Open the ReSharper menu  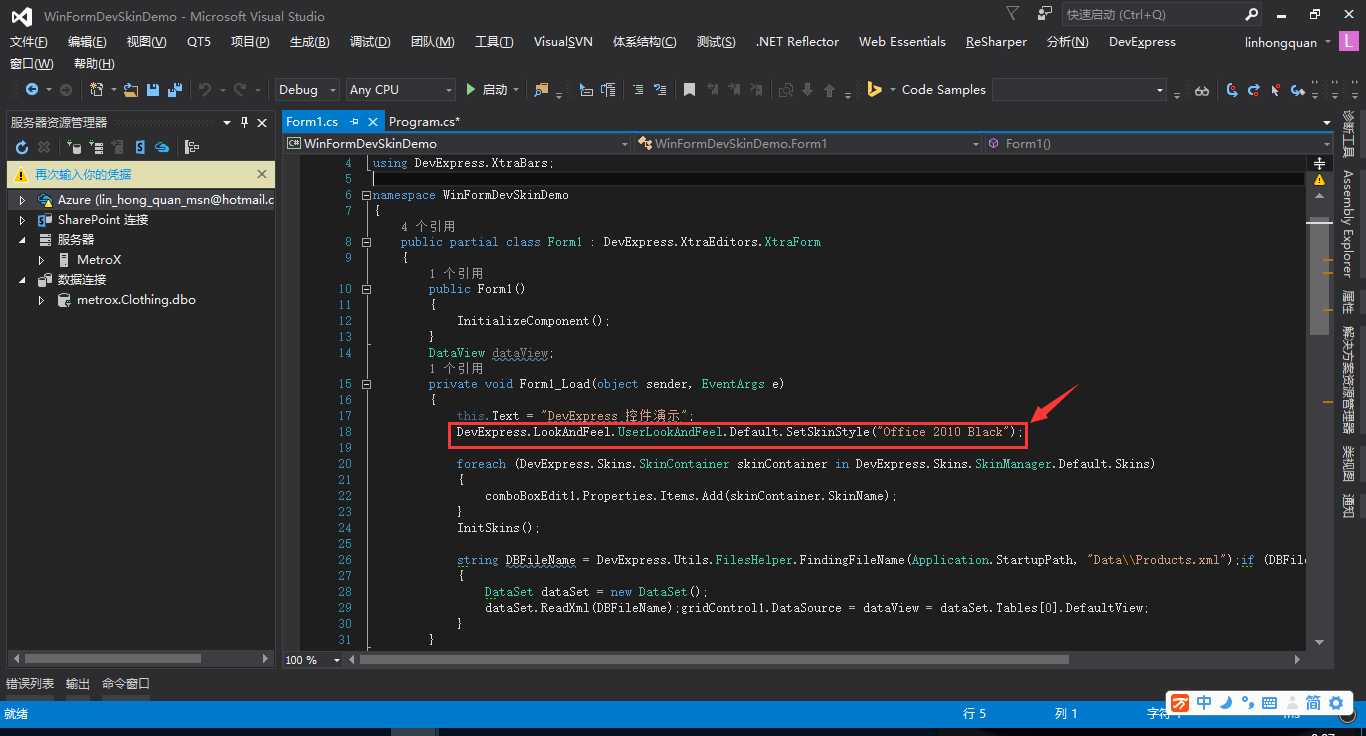(996, 42)
